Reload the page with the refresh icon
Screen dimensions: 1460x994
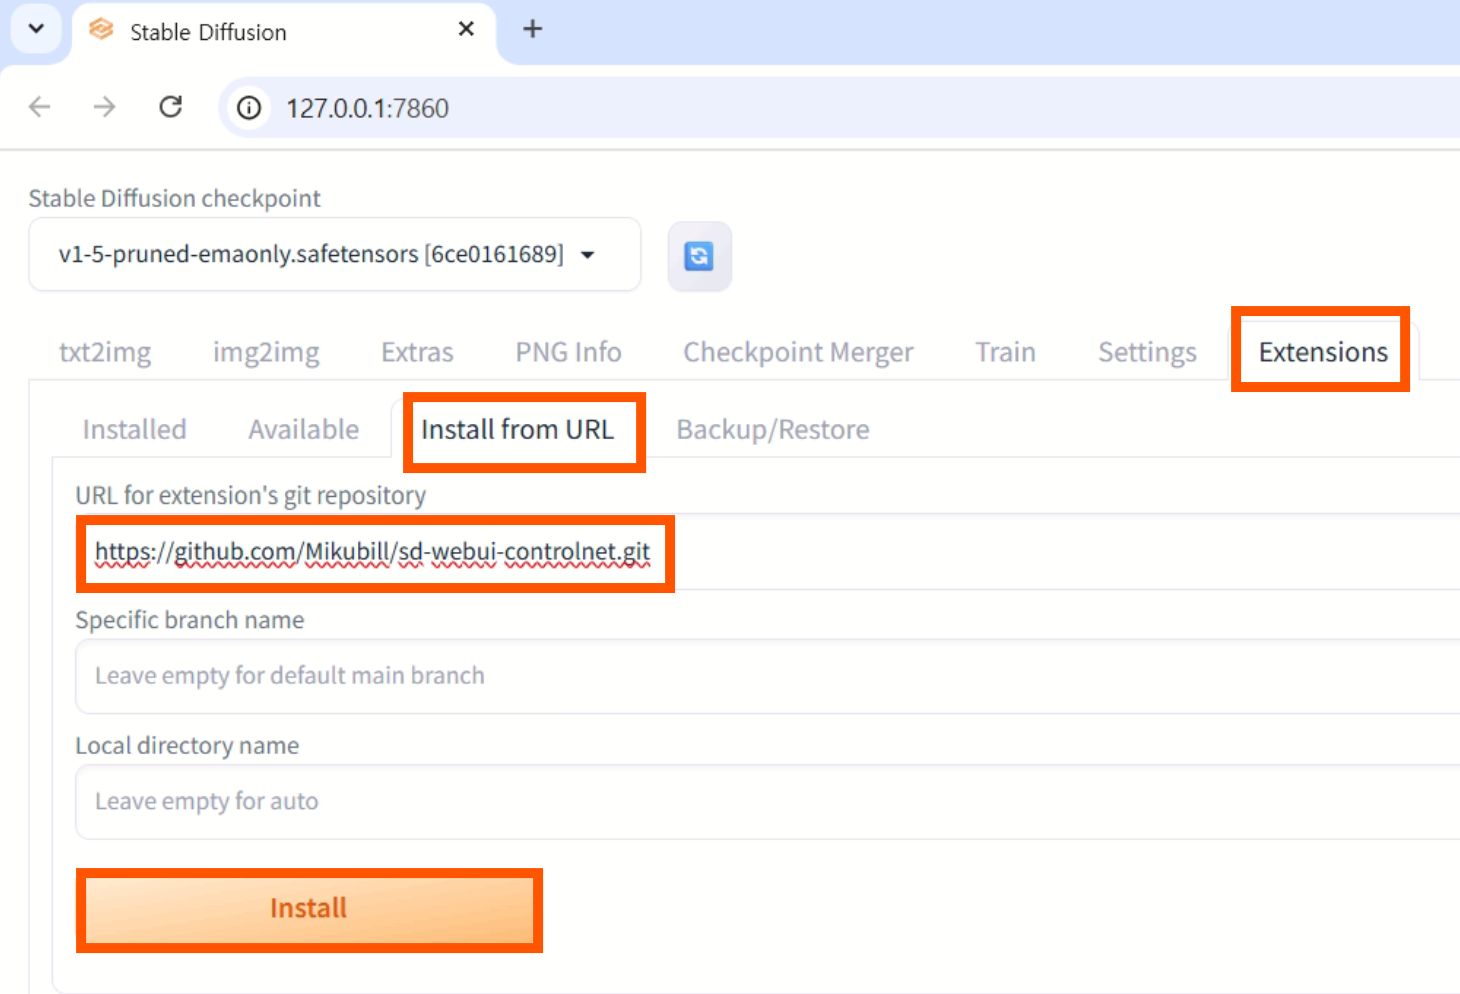click(x=171, y=107)
